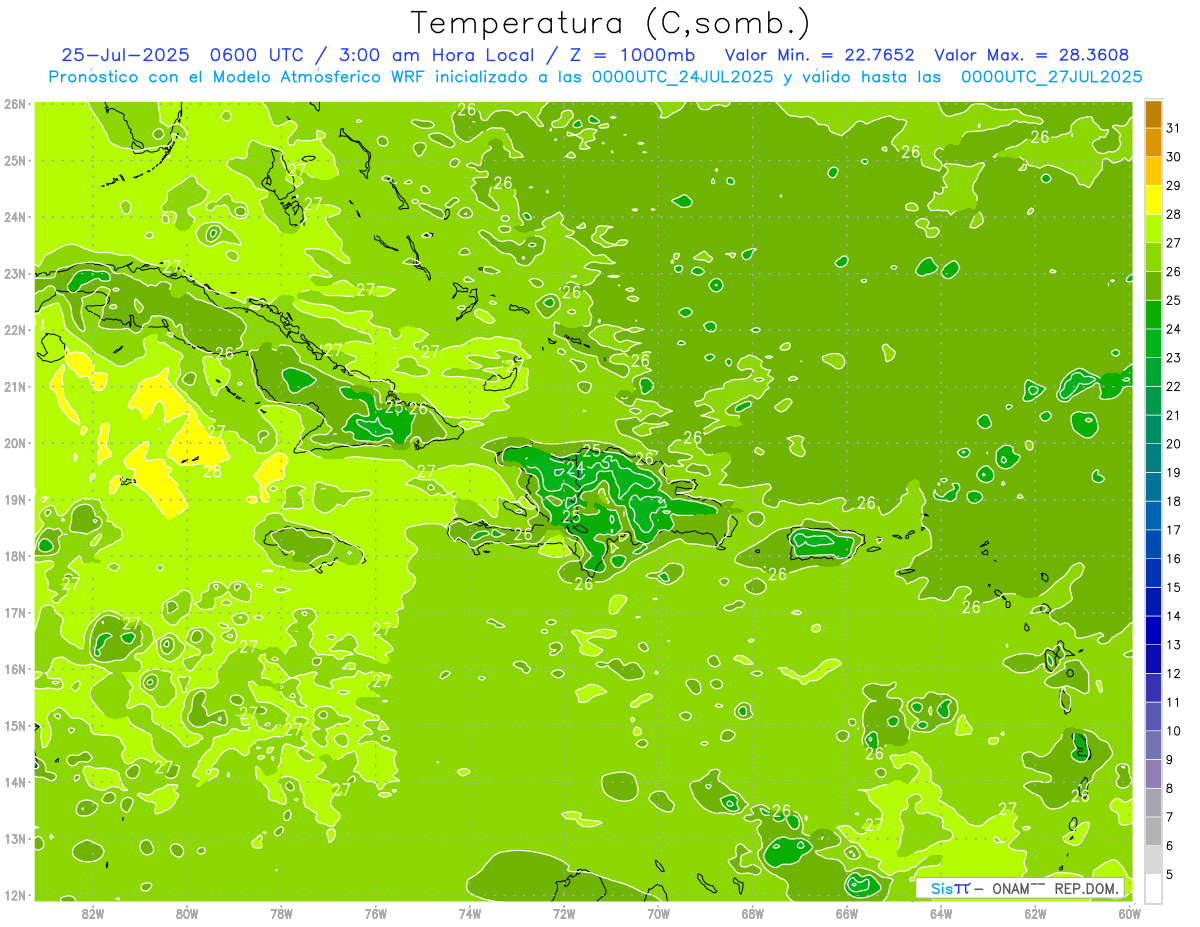Click latitude axis label '24N'

[x=14, y=217]
